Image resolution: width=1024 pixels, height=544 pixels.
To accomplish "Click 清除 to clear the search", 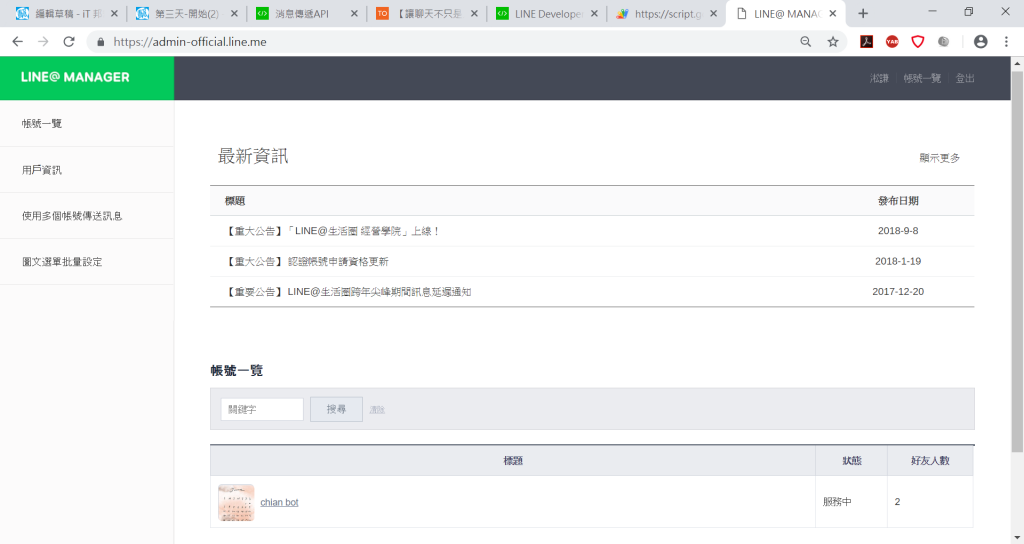I will pyautogui.click(x=377, y=410).
